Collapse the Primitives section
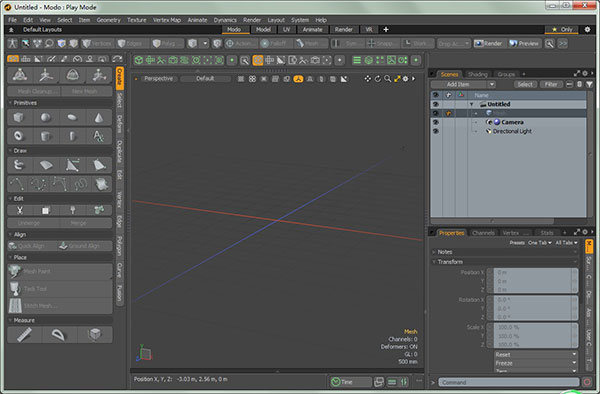The height and width of the screenshot is (394, 600). tap(10, 103)
